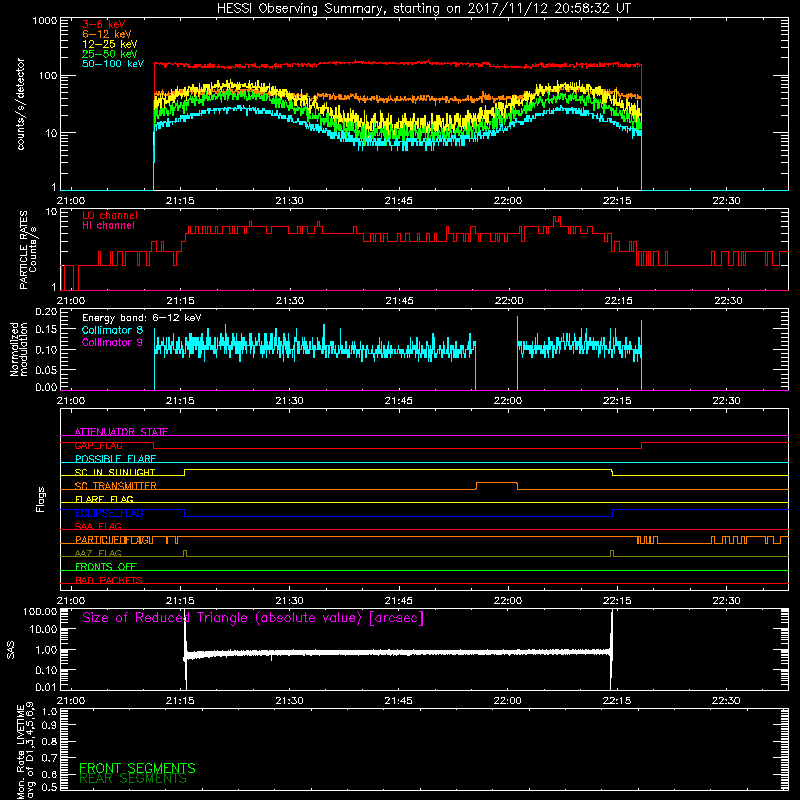
Task: Click the FLARE_FLAG label
Action: pos(104,499)
